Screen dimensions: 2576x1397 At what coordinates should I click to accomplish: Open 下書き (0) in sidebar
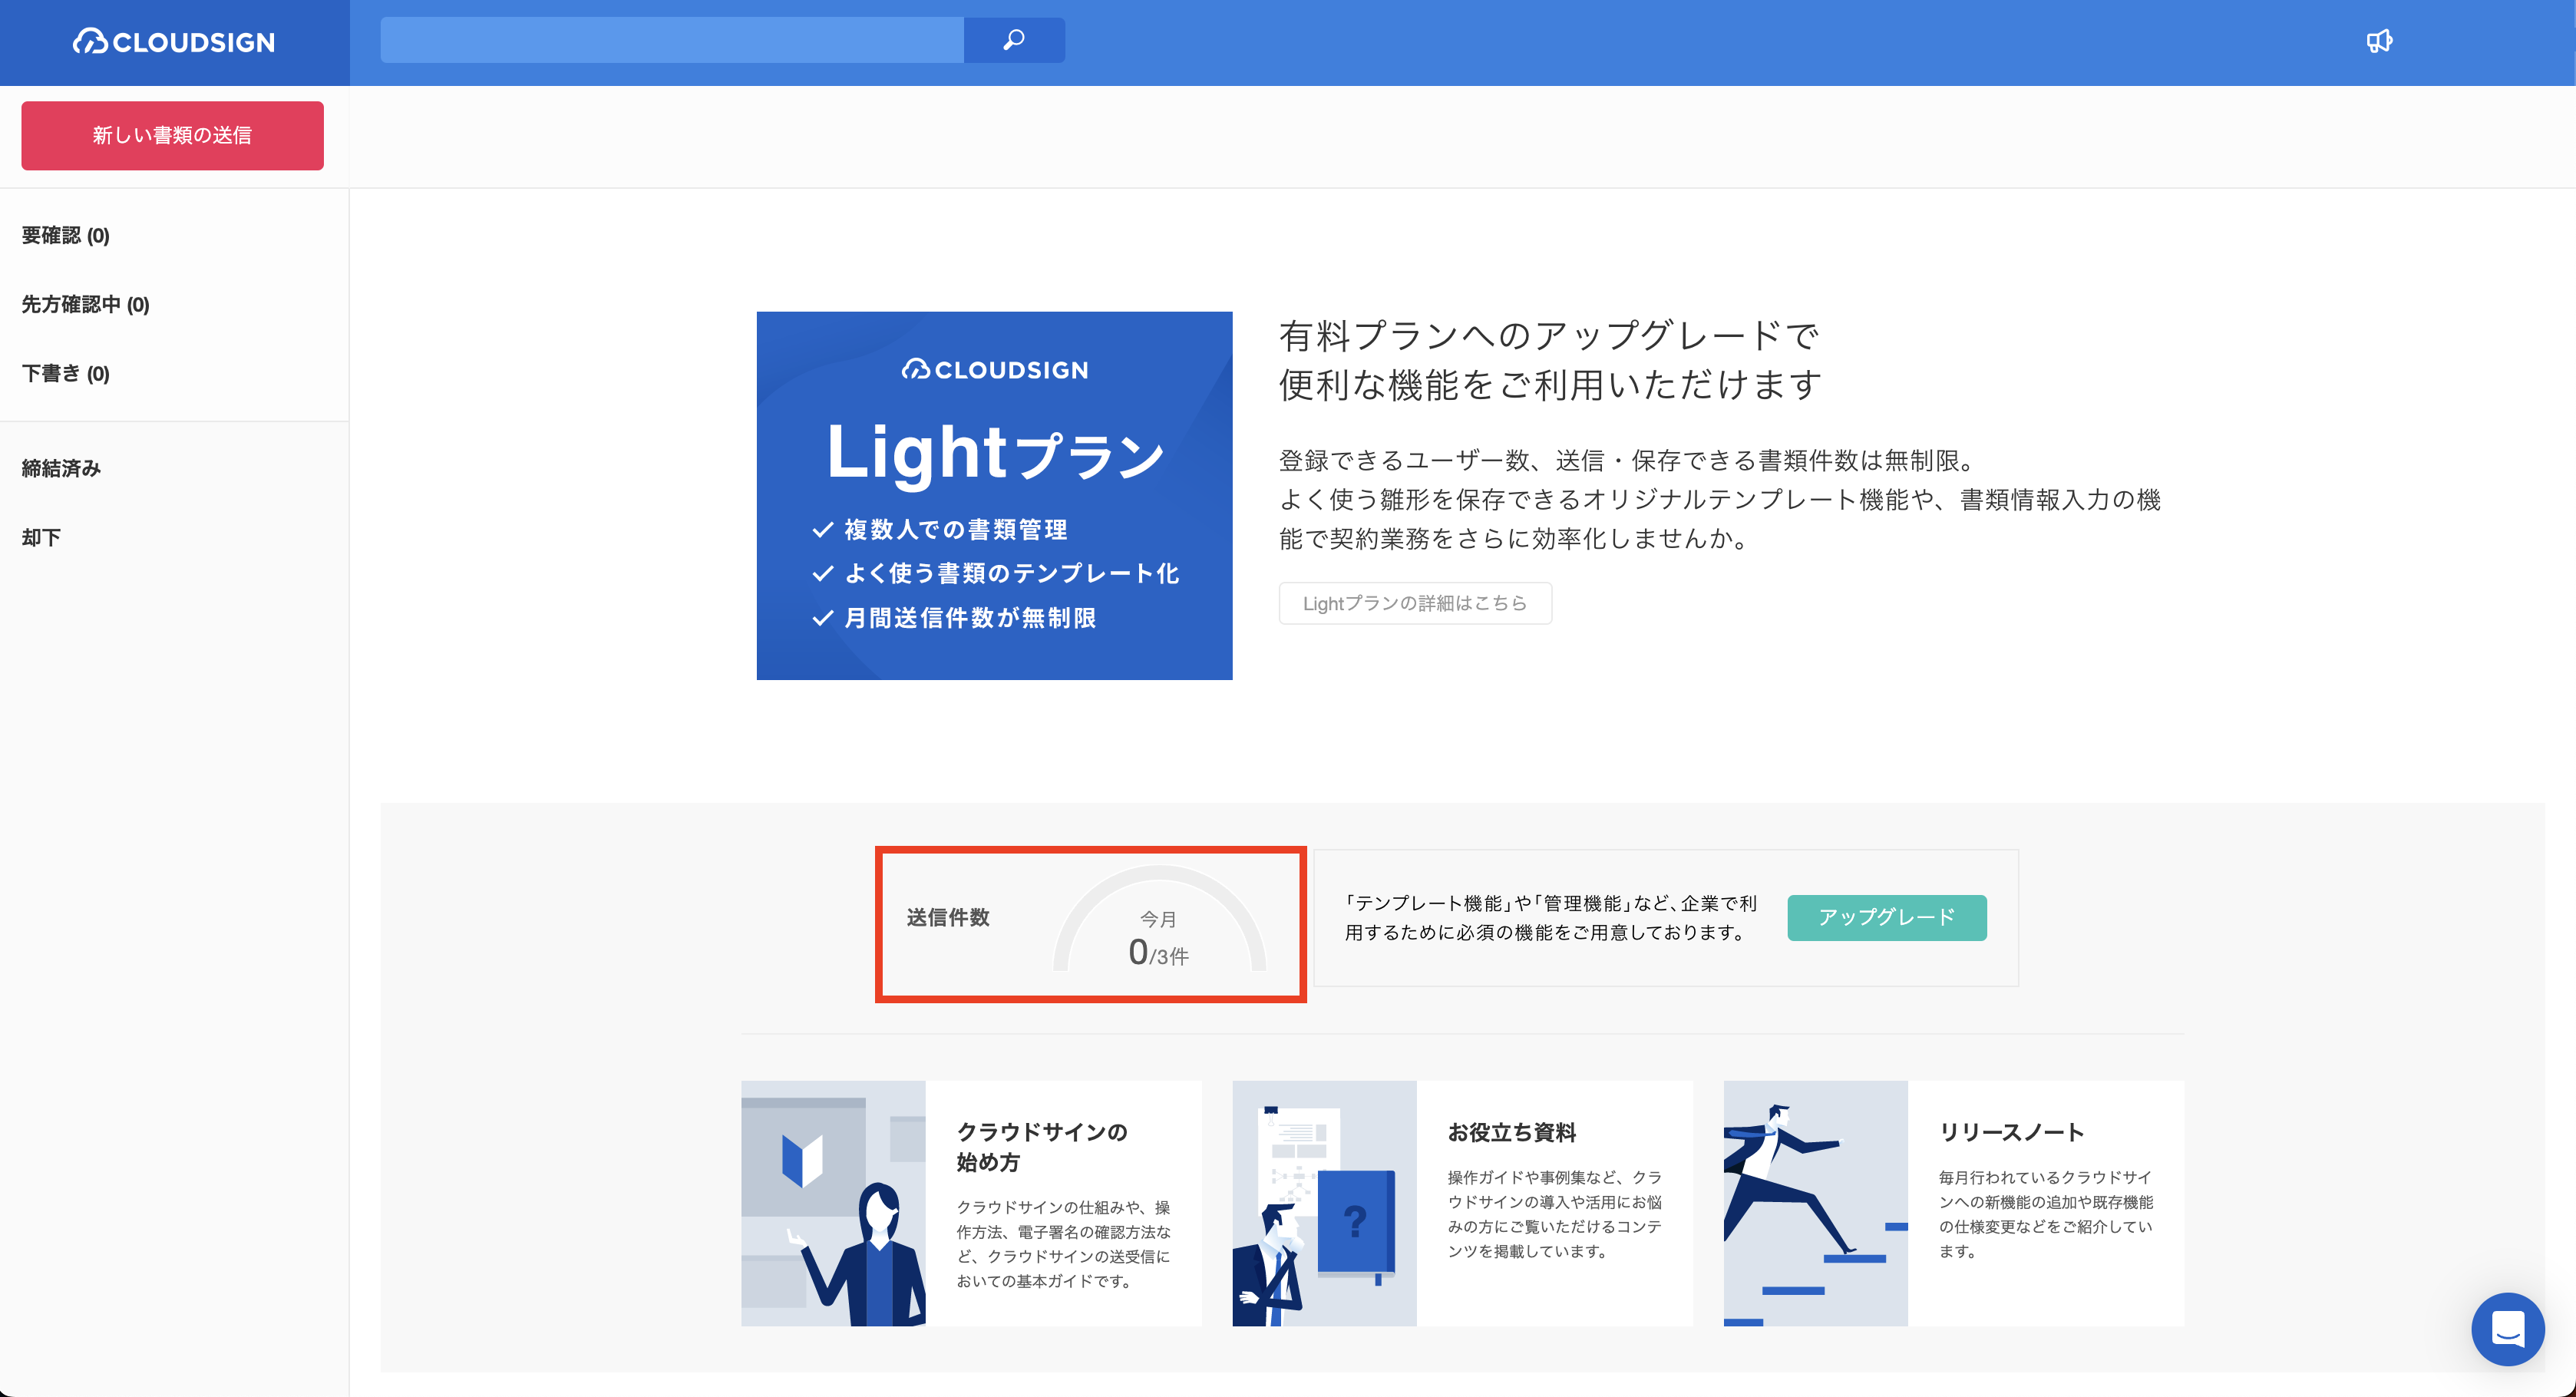pos(66,373)
